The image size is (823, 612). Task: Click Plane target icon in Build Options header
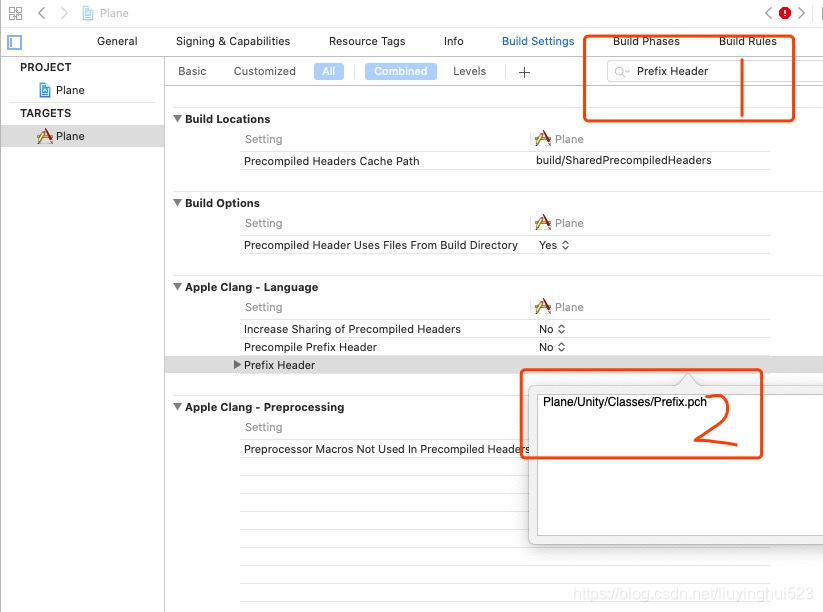pyautogui.click(x=543, y=223)
